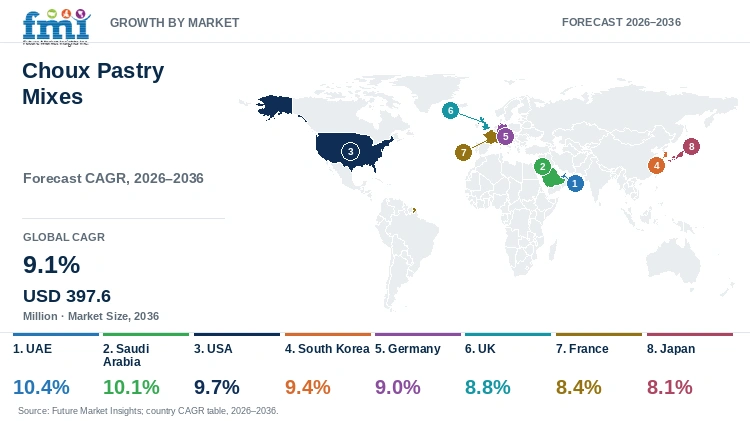Click the 'Choux Pastry Mixes' title
This screenshot has width=750, height=421.
click(x=93, y=83)
